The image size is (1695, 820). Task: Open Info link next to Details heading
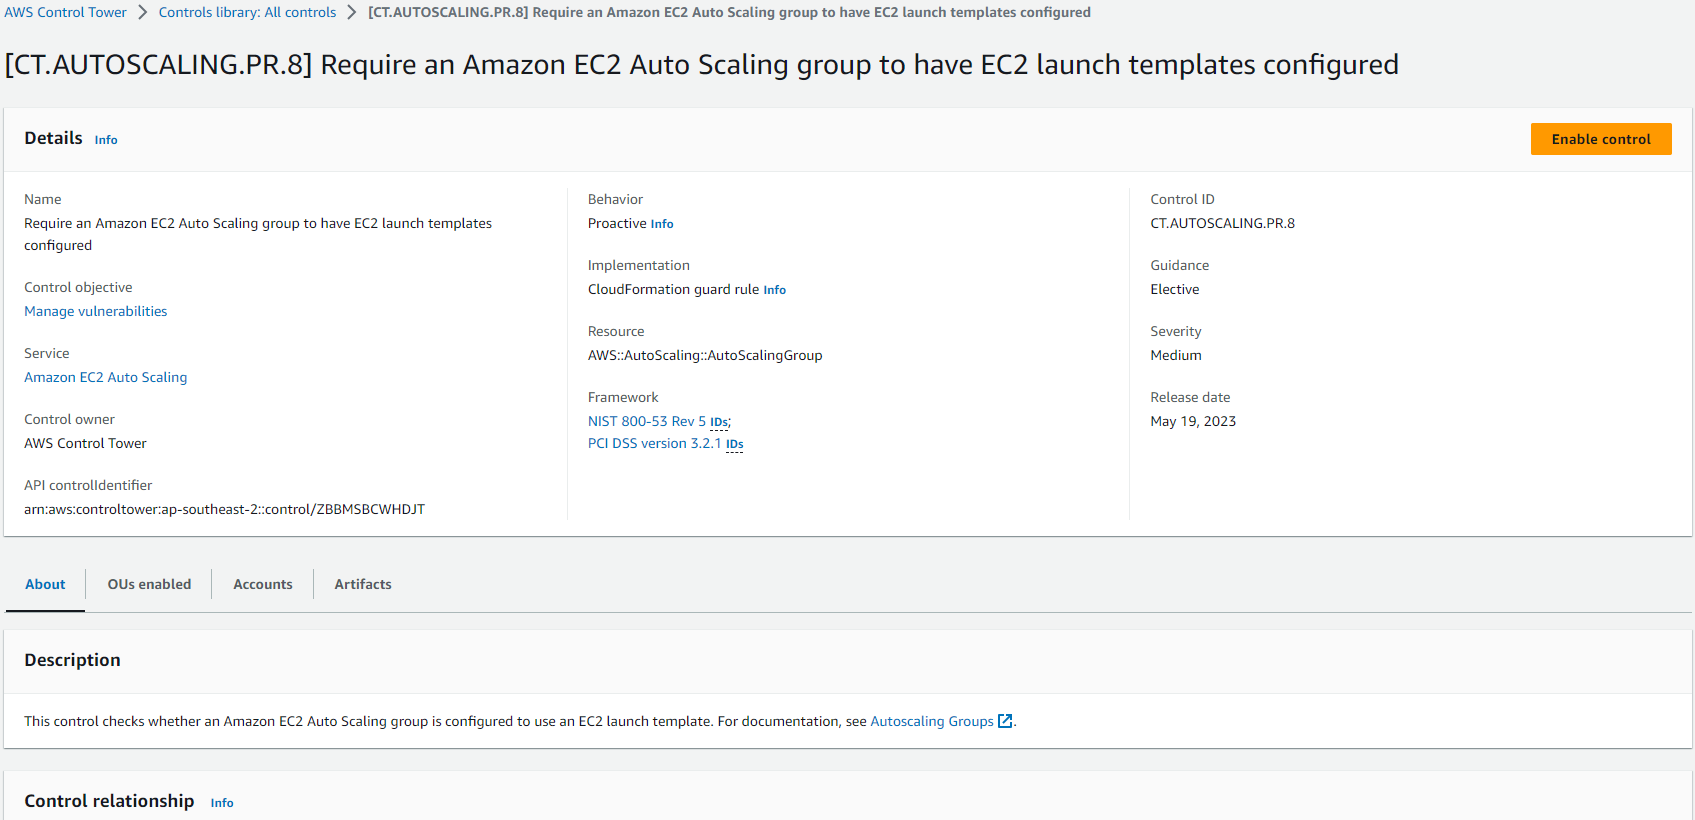click(106, 140)
